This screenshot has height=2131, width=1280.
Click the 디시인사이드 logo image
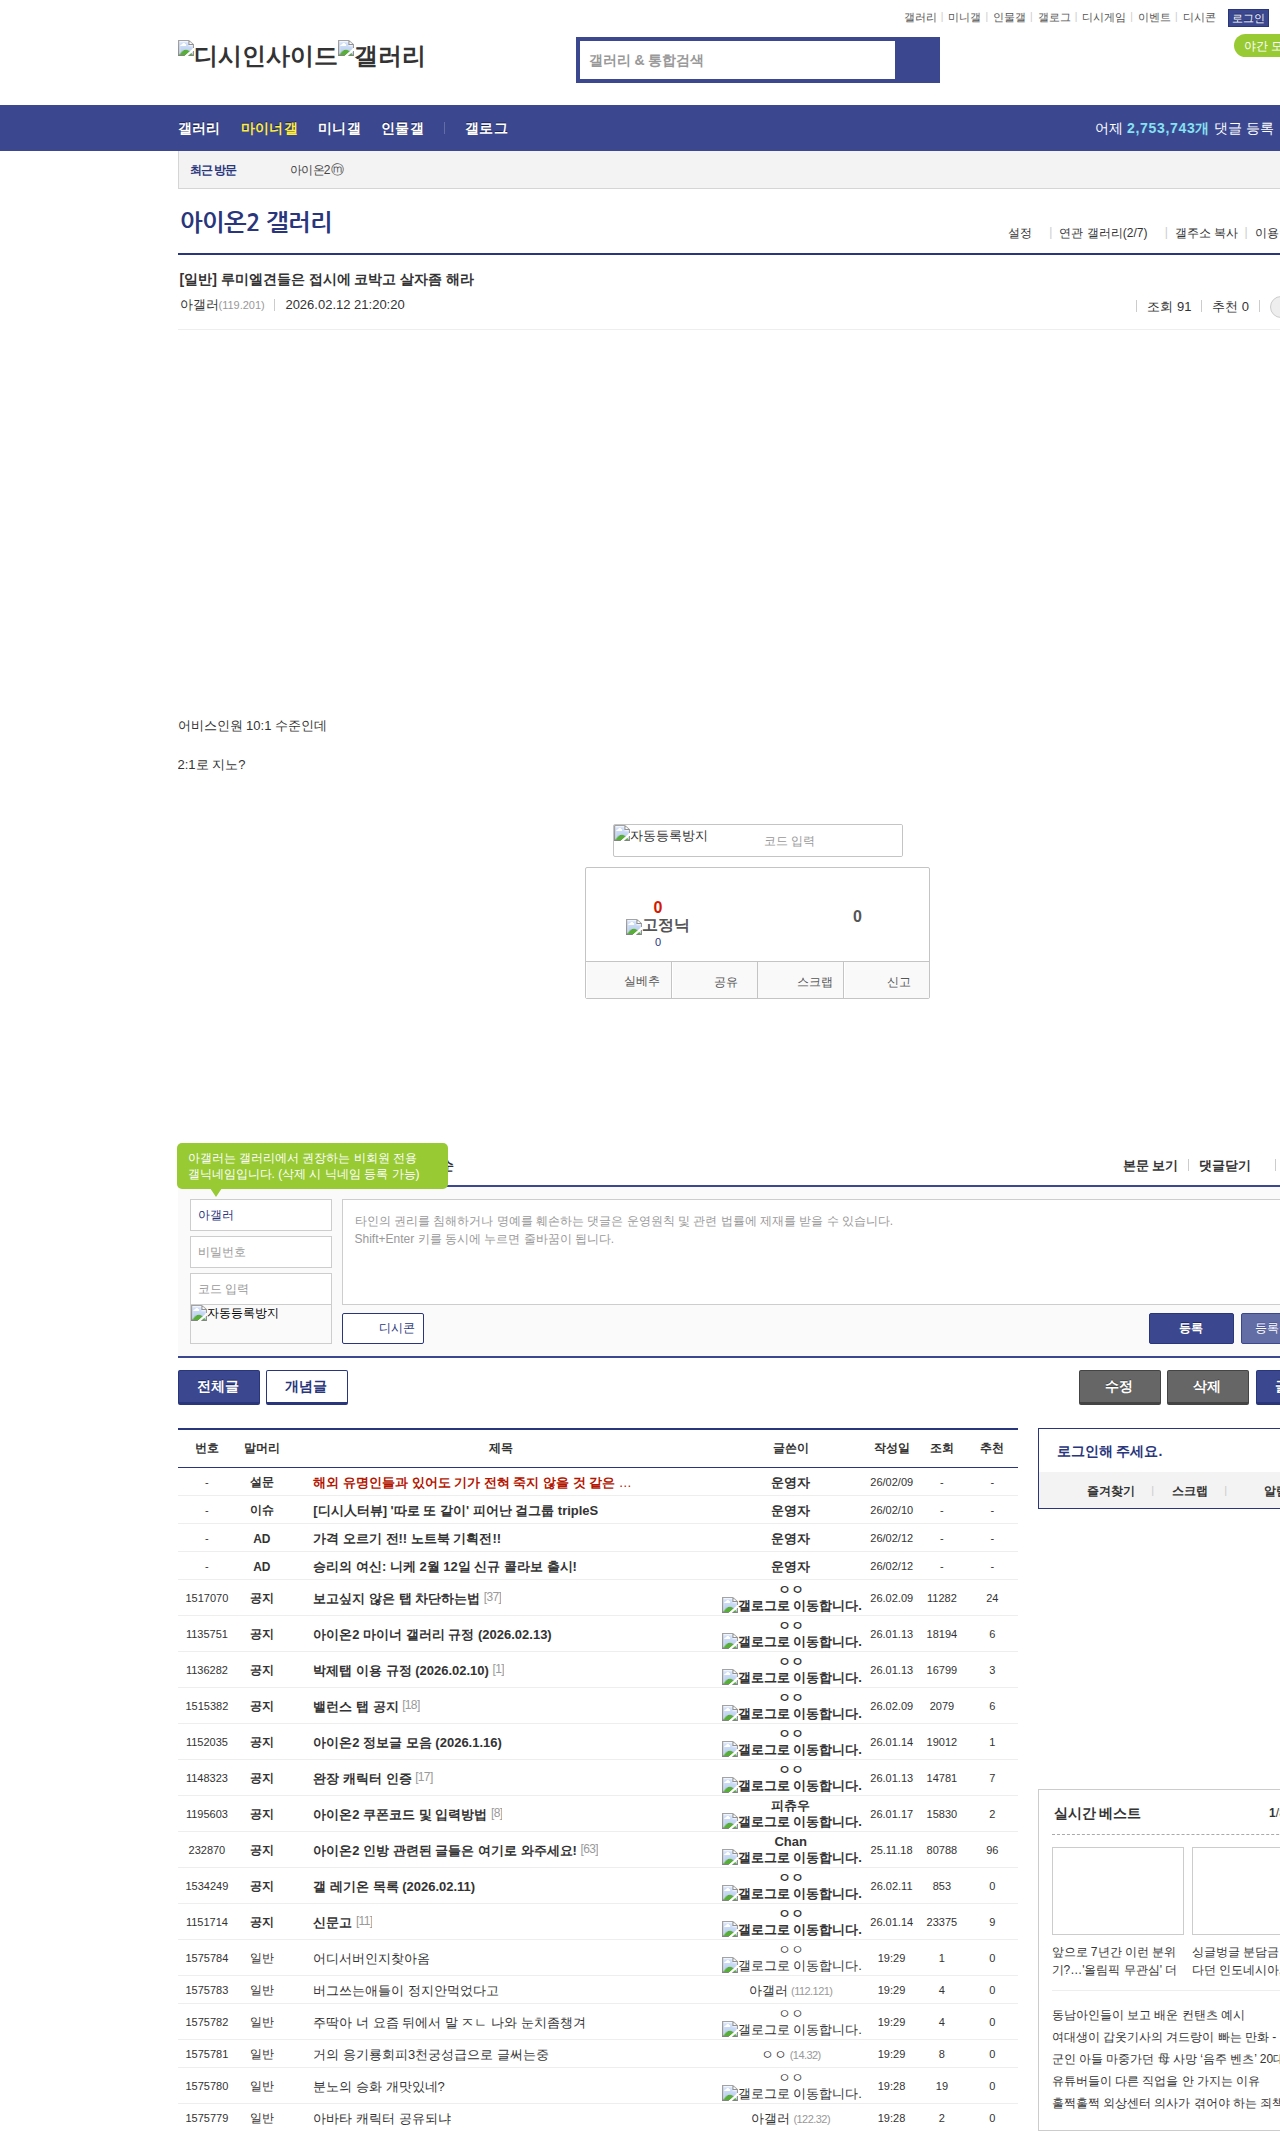(x=257, y=56)
